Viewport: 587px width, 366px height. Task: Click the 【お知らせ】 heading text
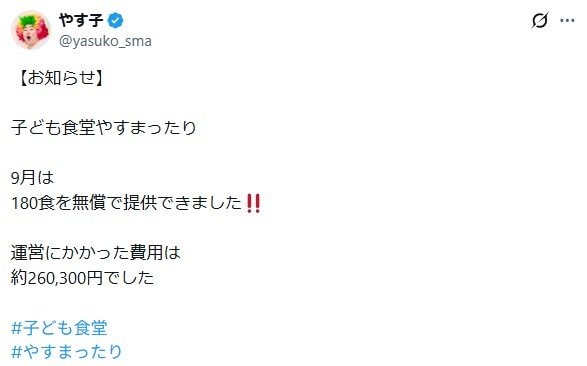(x=61, y=78)
